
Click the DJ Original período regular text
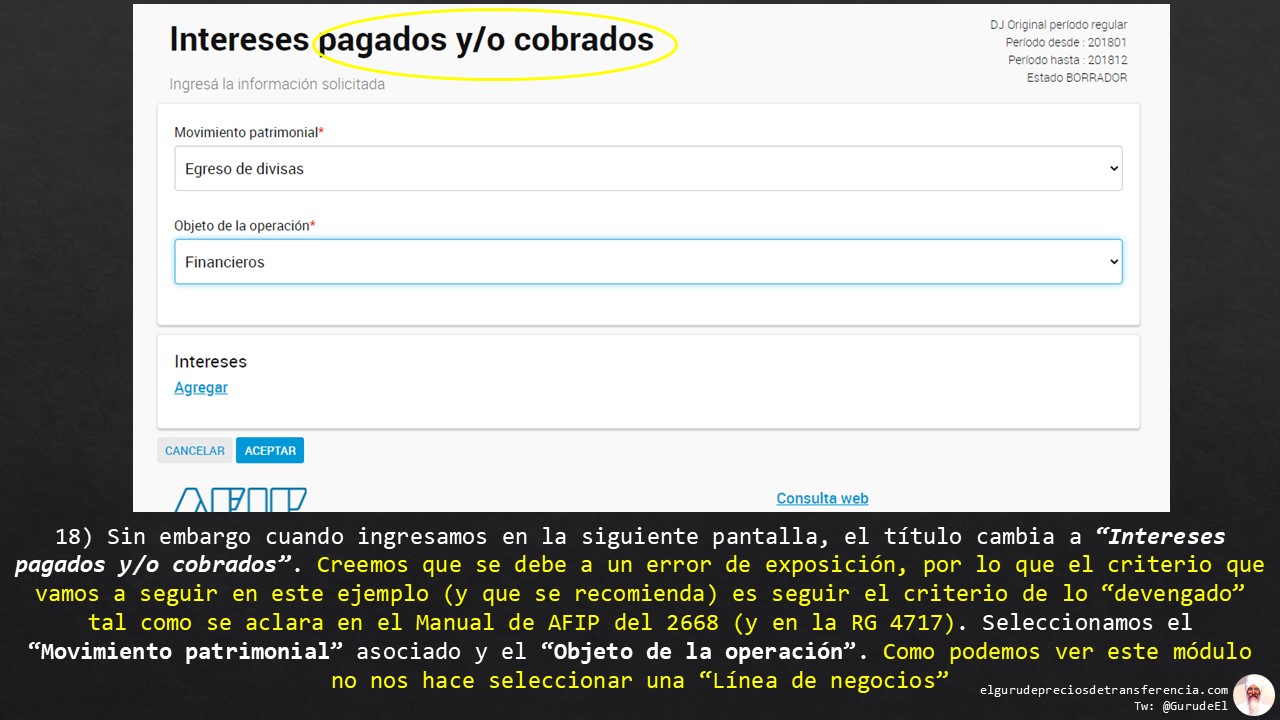1059,24
